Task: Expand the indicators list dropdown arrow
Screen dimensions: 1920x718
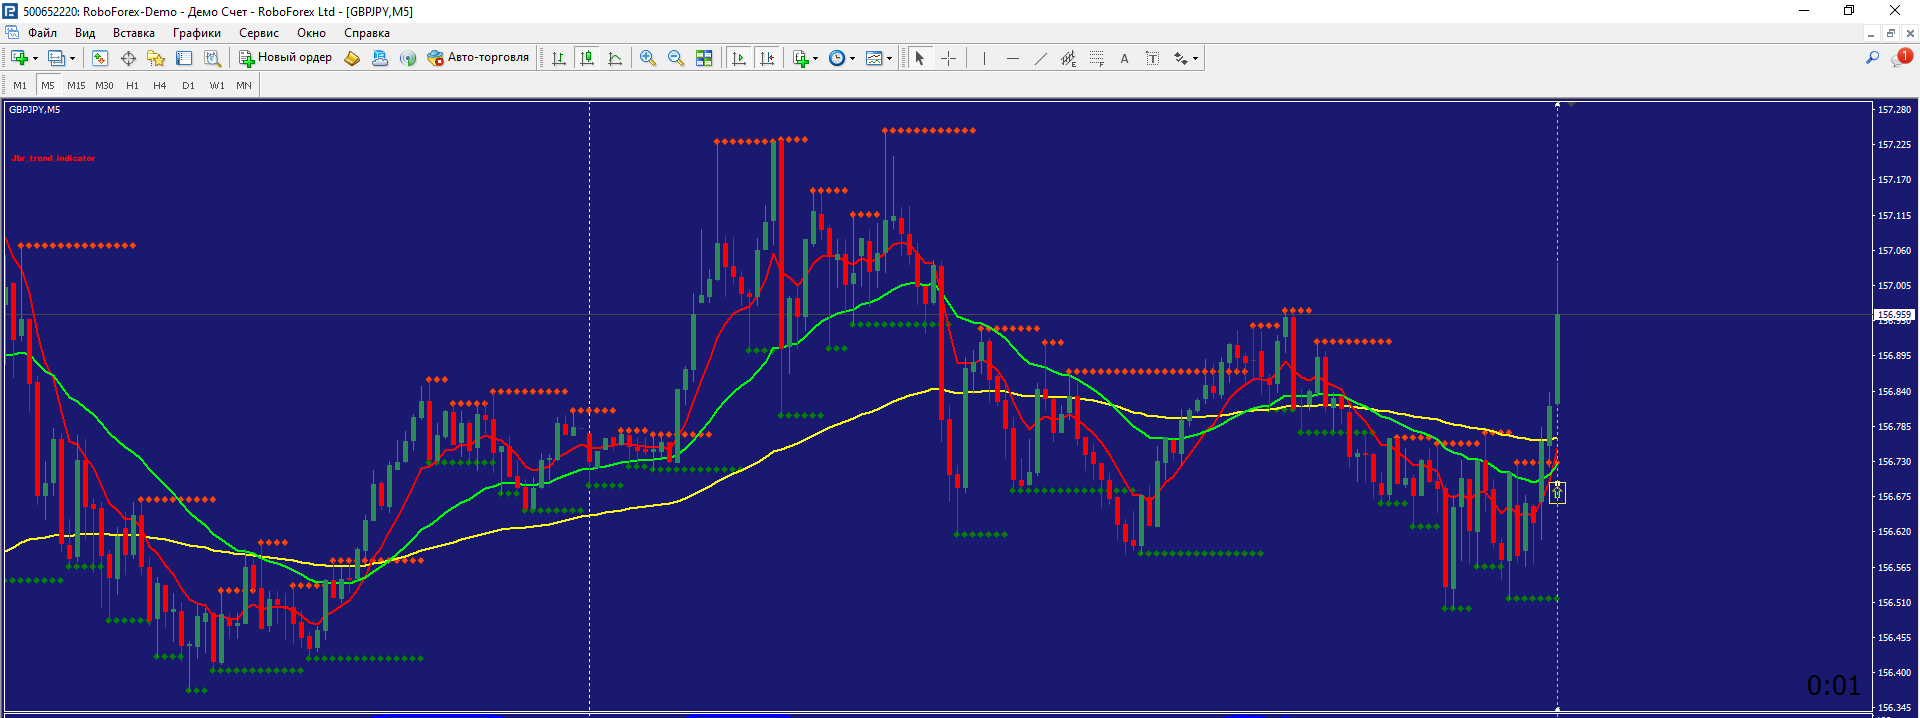Action: pyautogui.click(x=815, y=58)
